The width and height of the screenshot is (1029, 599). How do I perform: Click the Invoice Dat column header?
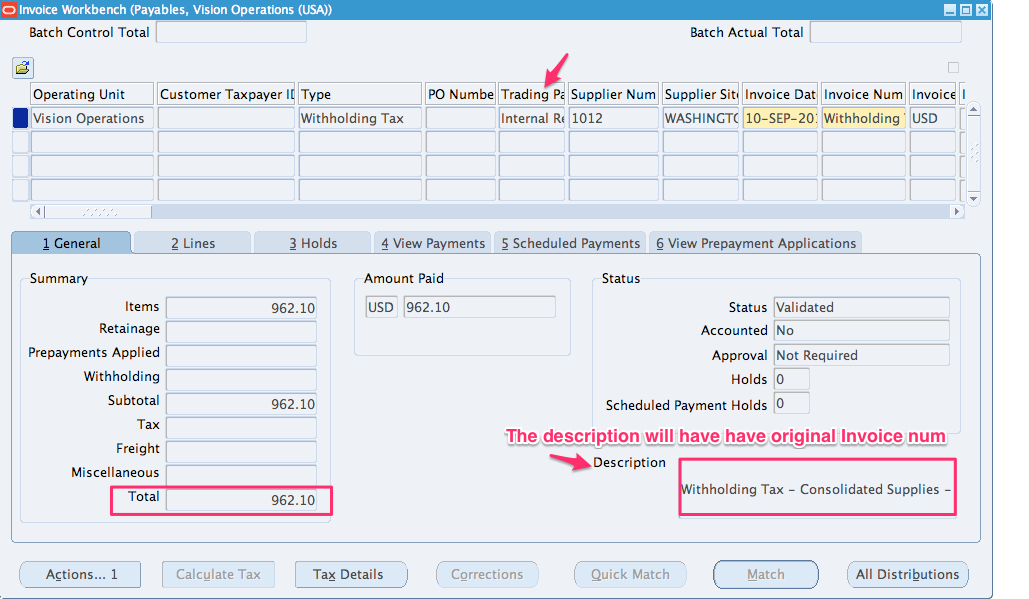780,94
